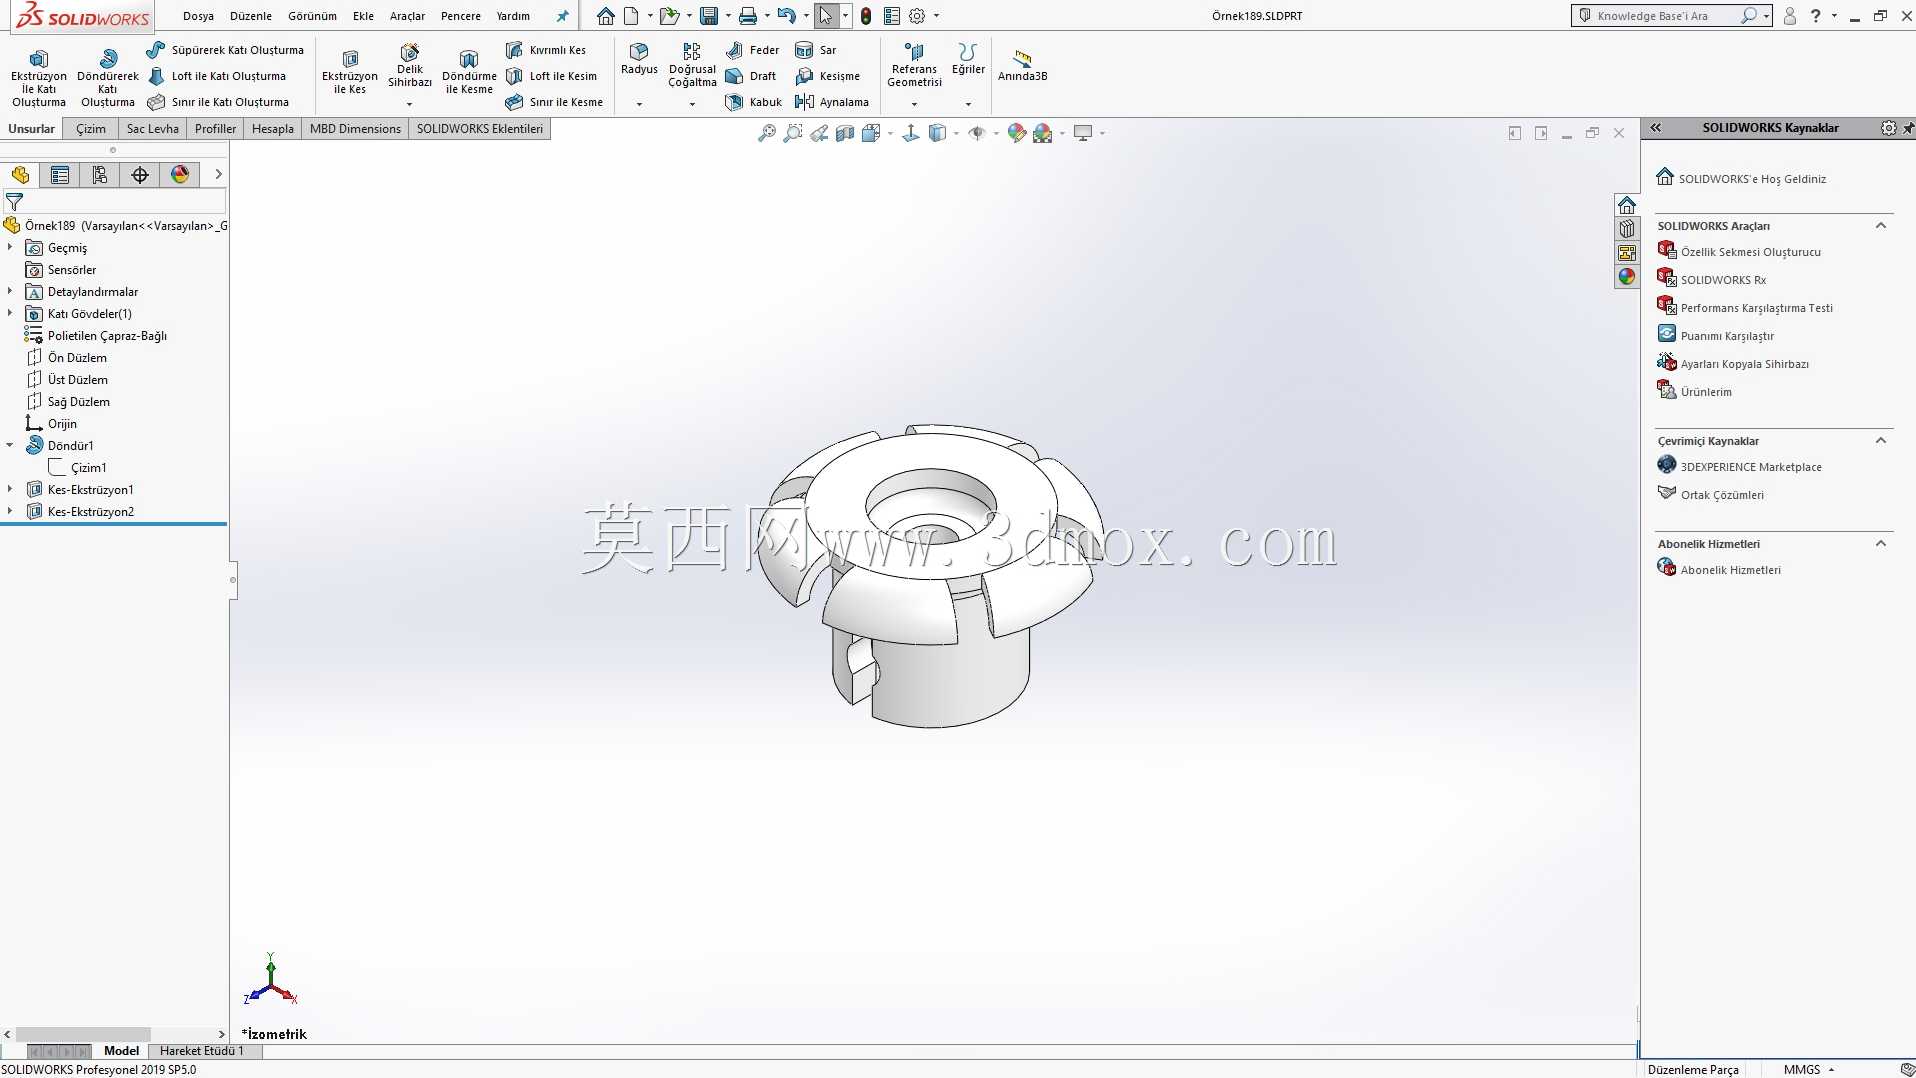
Task: Collapse SOLIDWORKS Araçları section
Action: pos(1880,226)
